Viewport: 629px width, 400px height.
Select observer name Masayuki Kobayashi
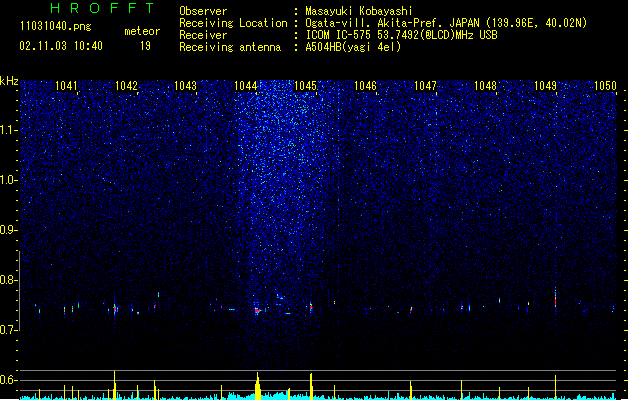(x=359, y=11)
